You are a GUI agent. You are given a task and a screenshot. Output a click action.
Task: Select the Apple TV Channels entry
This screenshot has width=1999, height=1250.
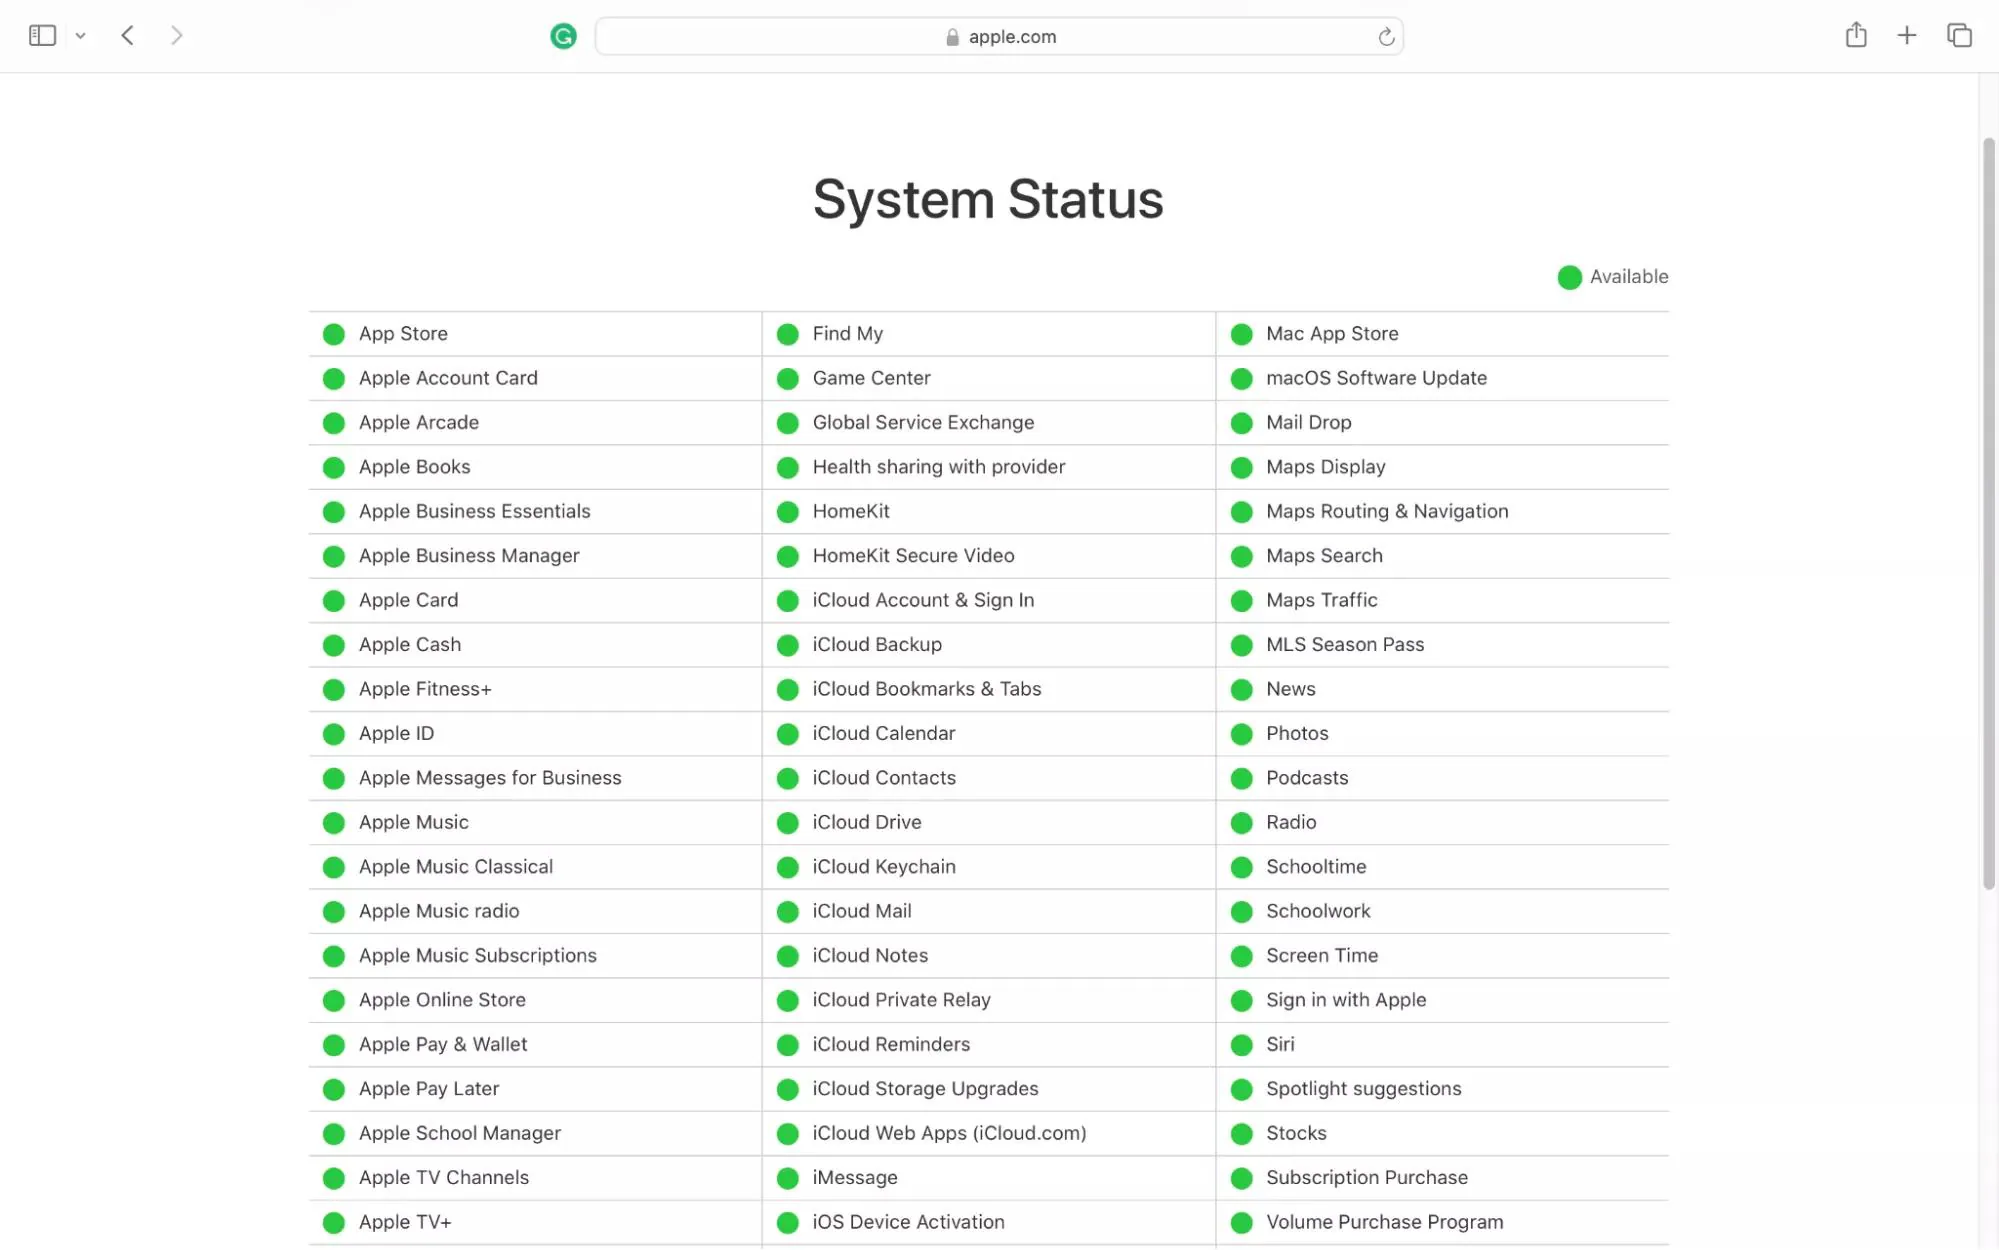point(444,1178)
